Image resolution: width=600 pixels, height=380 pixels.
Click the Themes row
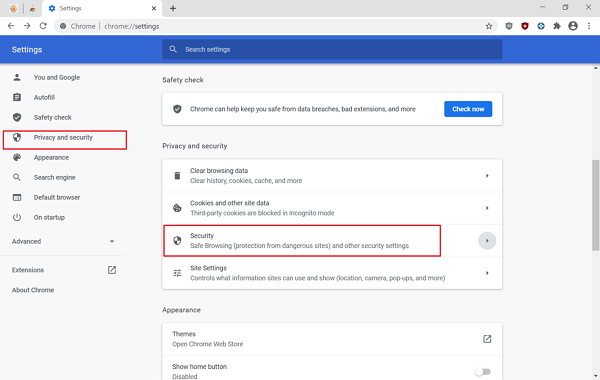[332, 339]
